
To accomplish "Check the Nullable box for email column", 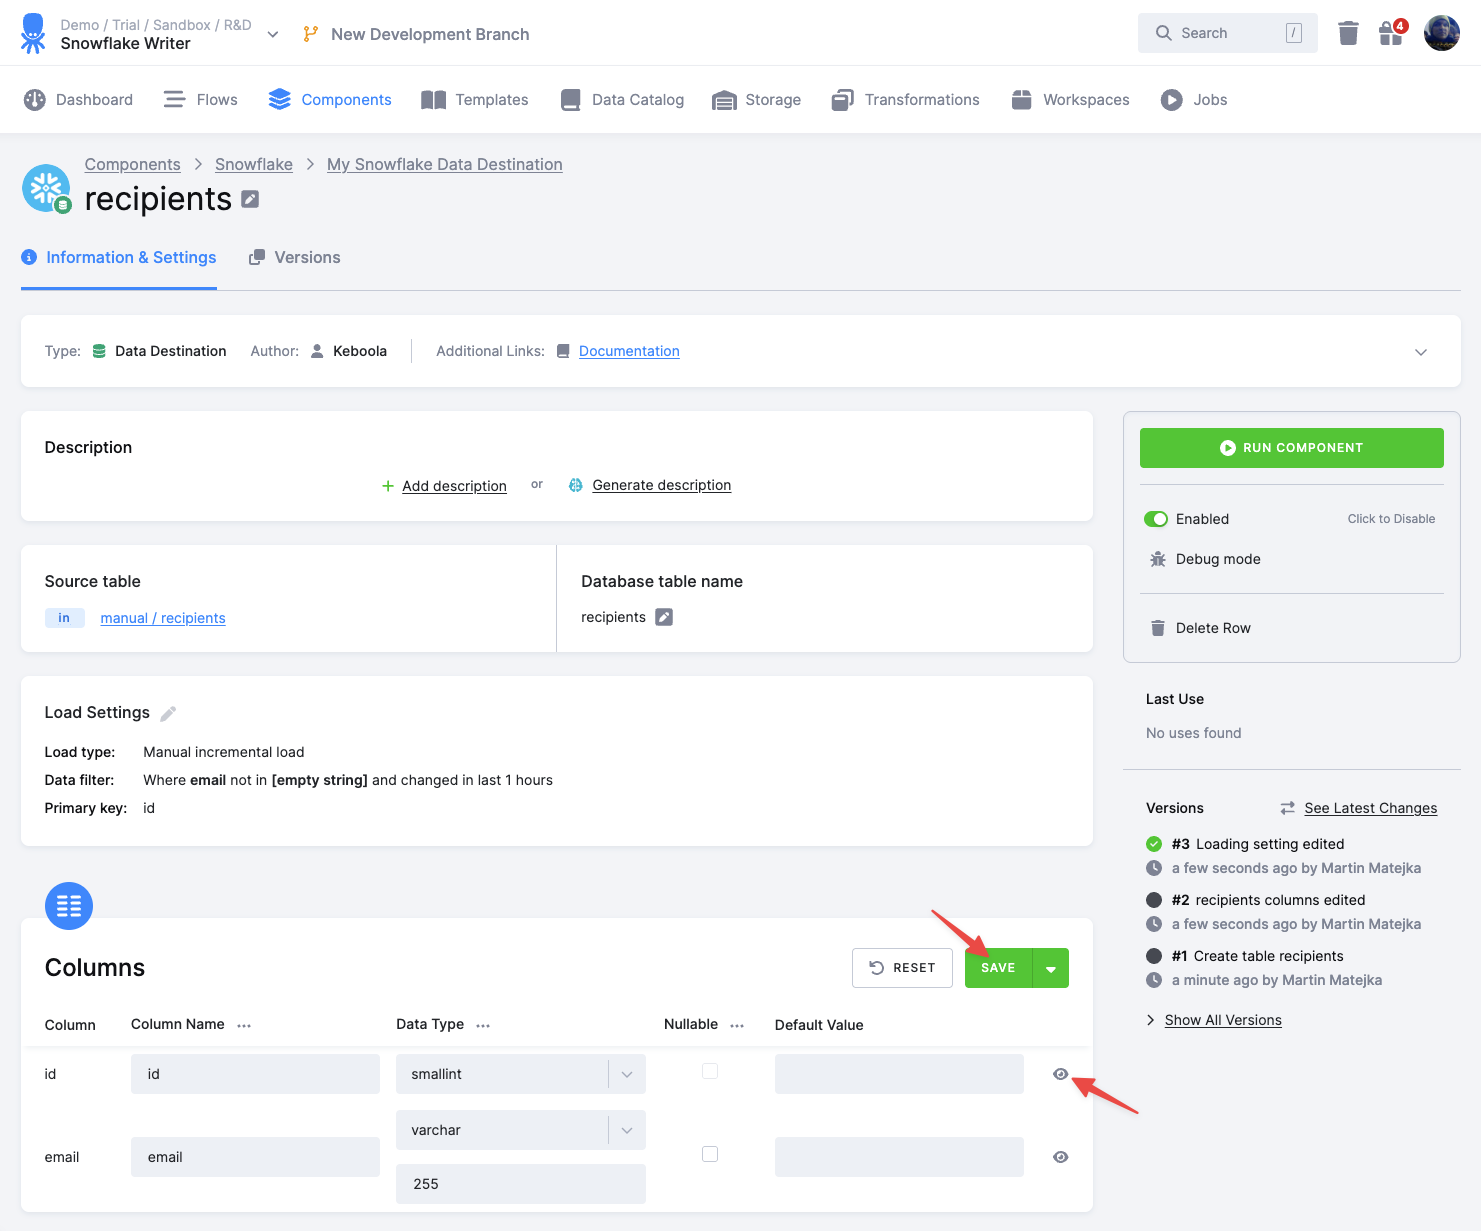I will click(x=710, y=1154).
